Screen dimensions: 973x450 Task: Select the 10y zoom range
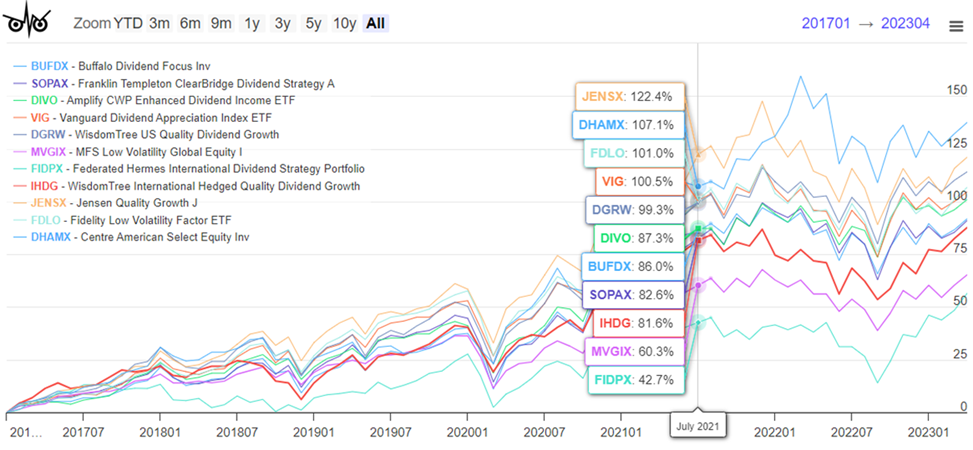click(345, 23)
